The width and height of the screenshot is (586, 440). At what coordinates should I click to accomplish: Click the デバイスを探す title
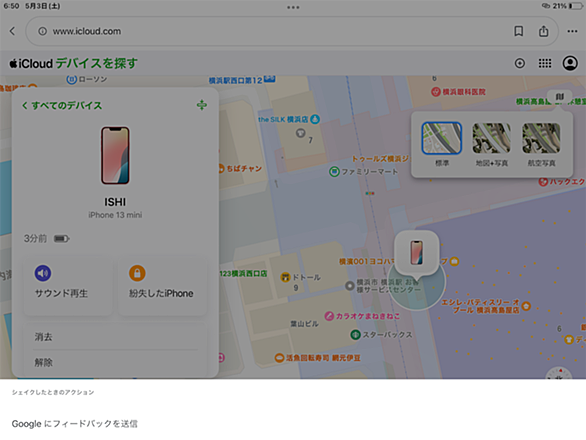click(x=96, y=64)
